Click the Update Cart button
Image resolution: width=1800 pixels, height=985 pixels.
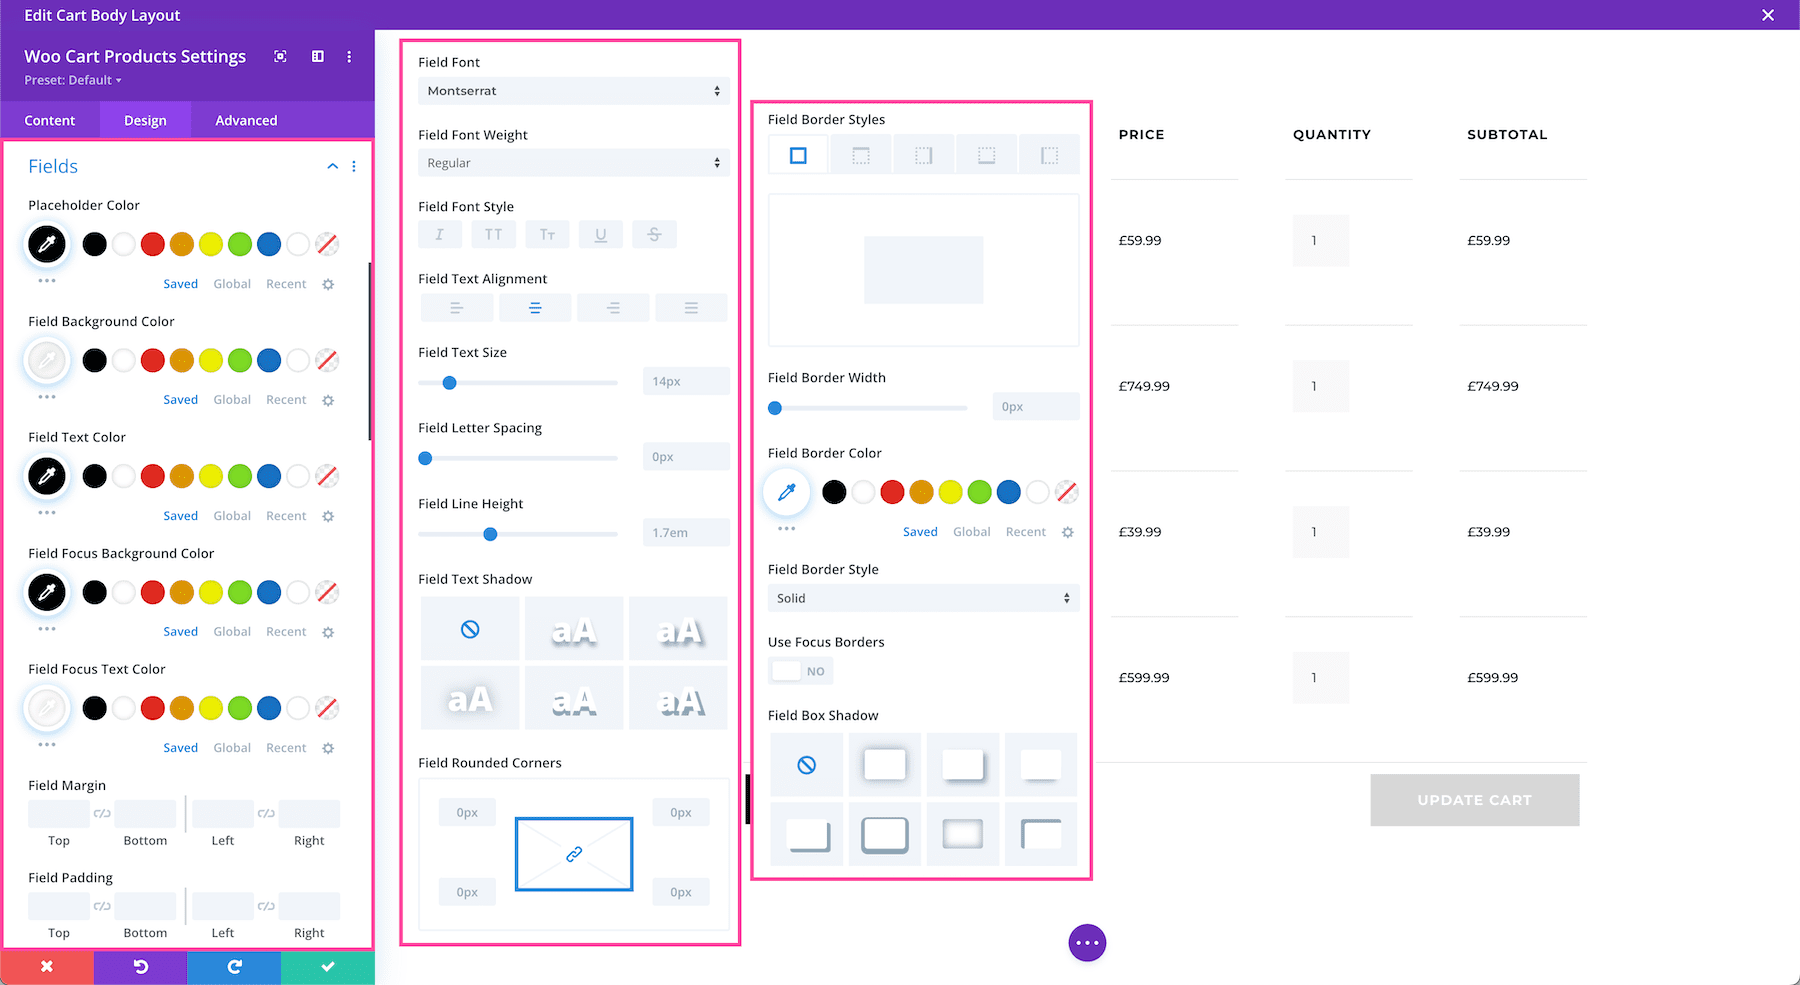click(1474, 799)
